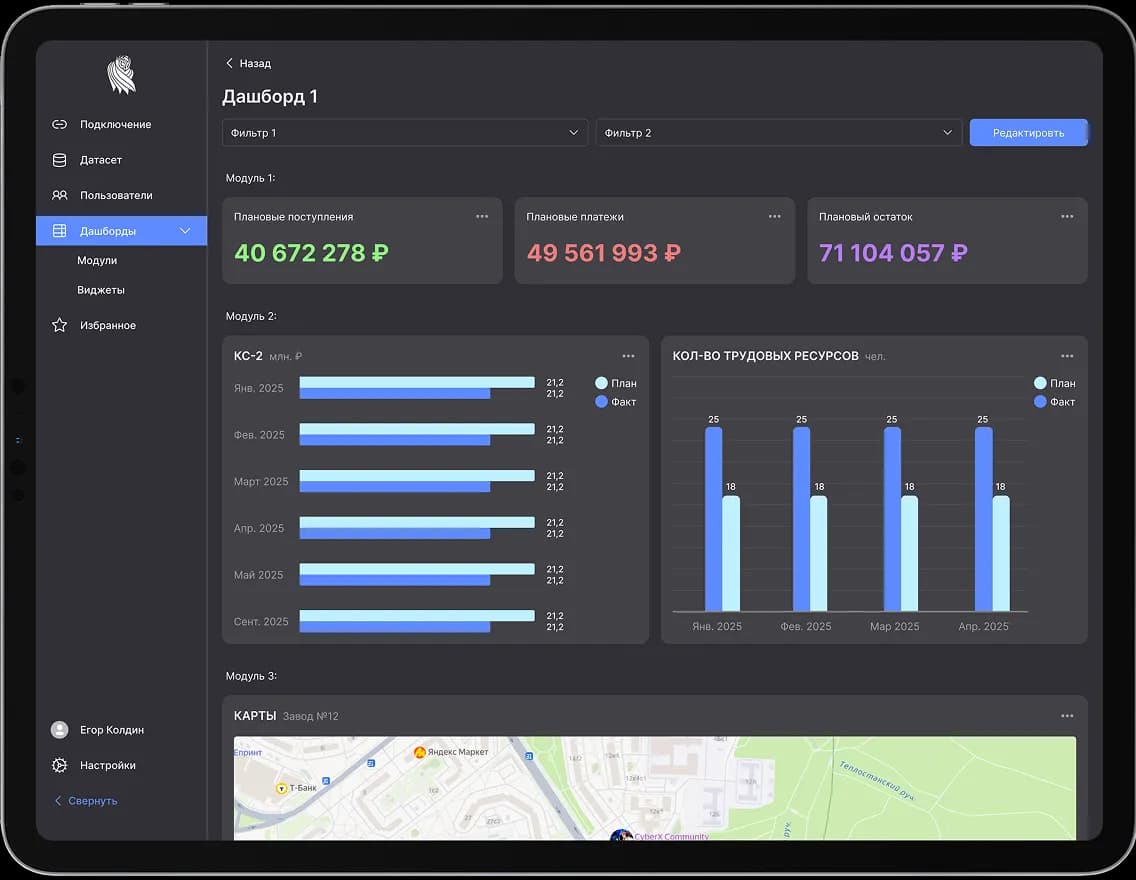Open three-dot menu on Плановые поступления card

click(482, 217)
